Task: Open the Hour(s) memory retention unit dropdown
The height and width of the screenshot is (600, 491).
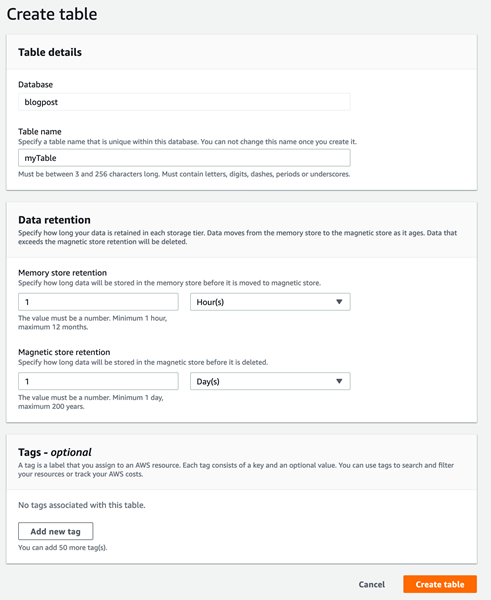Action: click(x=270, y=302)
